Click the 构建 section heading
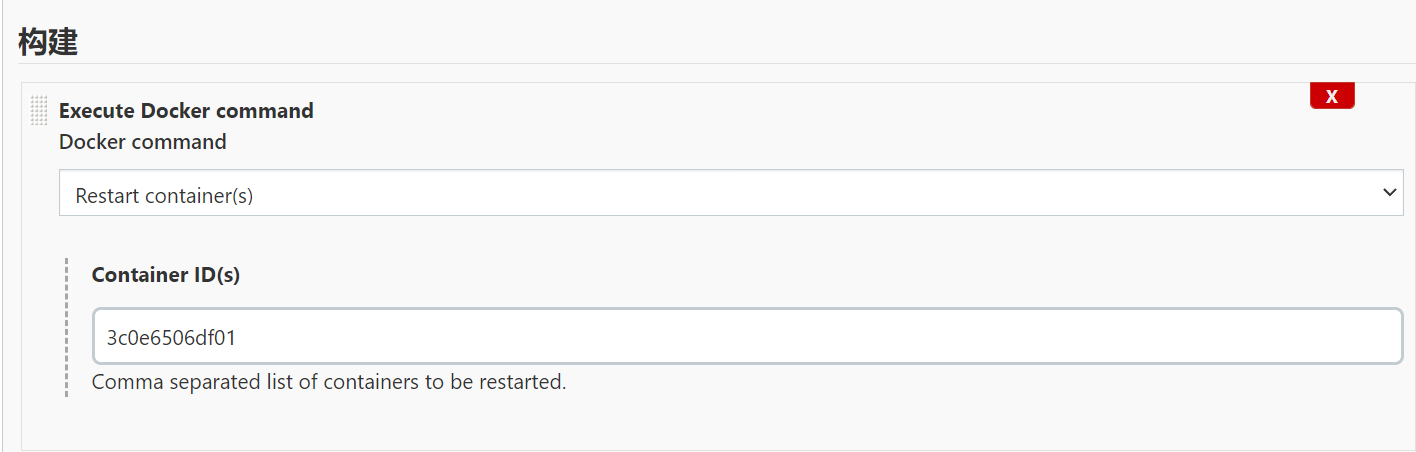1416x452 pixels. coord(48,42)
